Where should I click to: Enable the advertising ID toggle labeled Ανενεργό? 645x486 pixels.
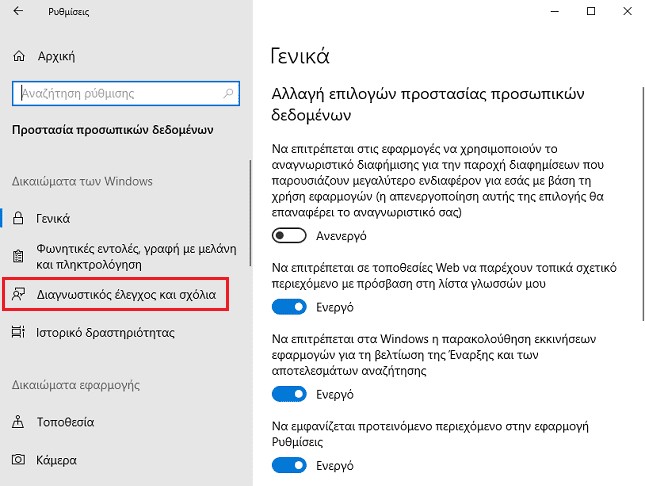pyautogui.click(x=289, y=236)
